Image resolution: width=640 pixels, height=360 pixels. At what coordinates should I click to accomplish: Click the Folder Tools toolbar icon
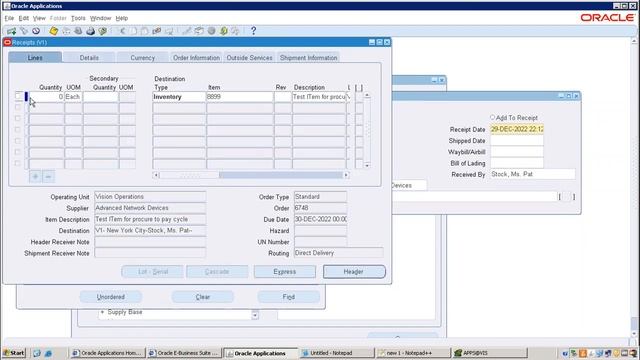(x=236, y=31)
